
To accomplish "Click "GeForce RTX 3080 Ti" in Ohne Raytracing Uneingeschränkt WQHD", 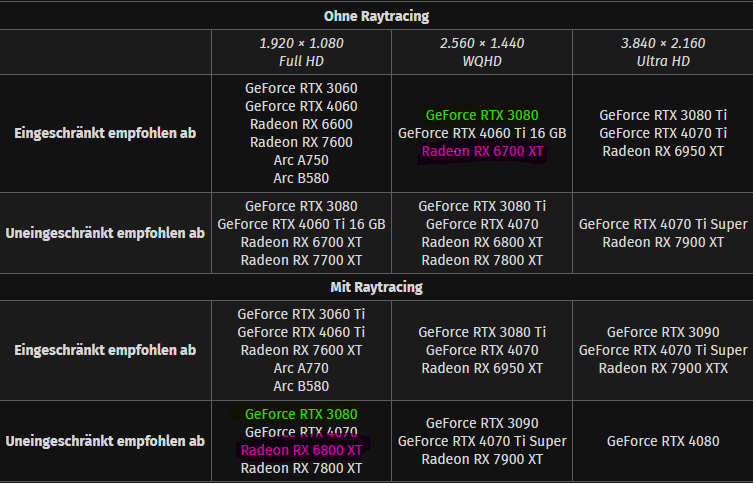I will point(482,206).
